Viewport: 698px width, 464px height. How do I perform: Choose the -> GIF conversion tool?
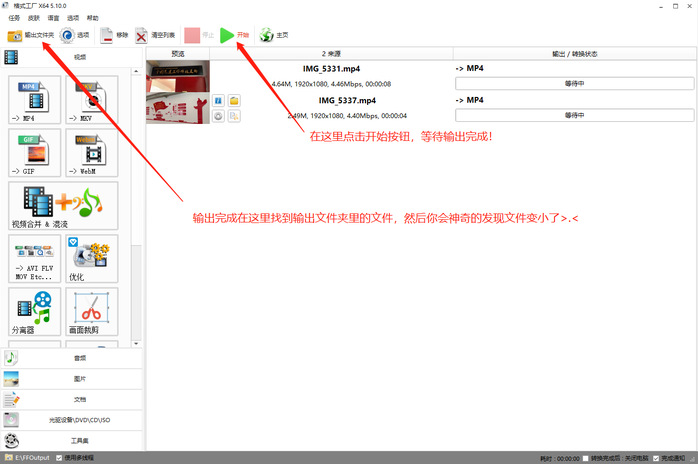click(35, 154)
